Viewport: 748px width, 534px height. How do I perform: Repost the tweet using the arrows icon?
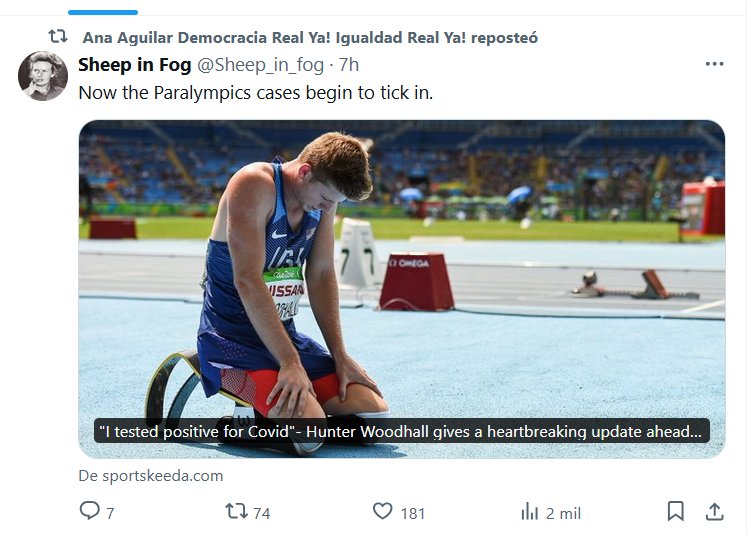[236, 511]
